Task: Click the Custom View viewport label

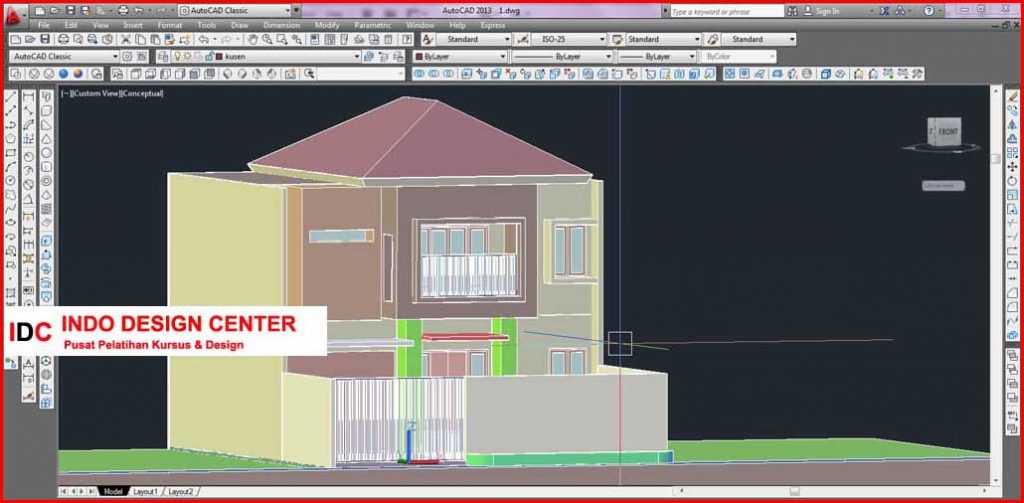Action: coord(97,93)
